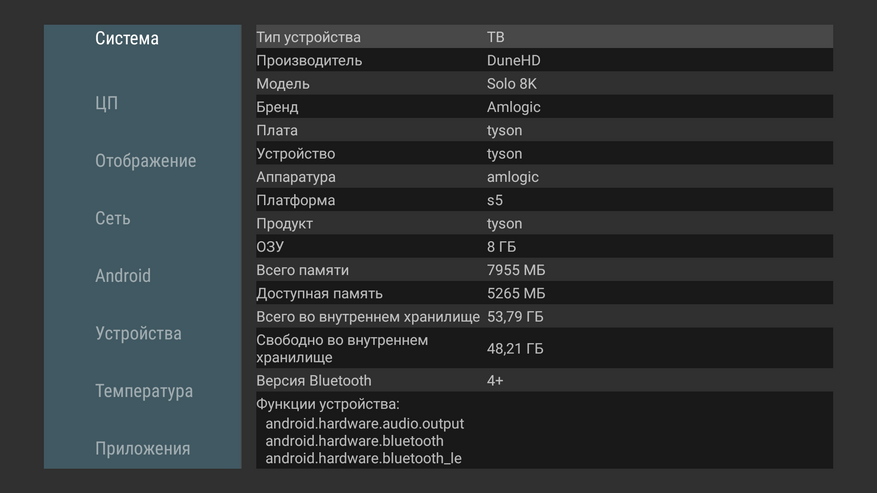Screen dimensions: 877x493
Task: Open the Сеть section
Action: 113,218
